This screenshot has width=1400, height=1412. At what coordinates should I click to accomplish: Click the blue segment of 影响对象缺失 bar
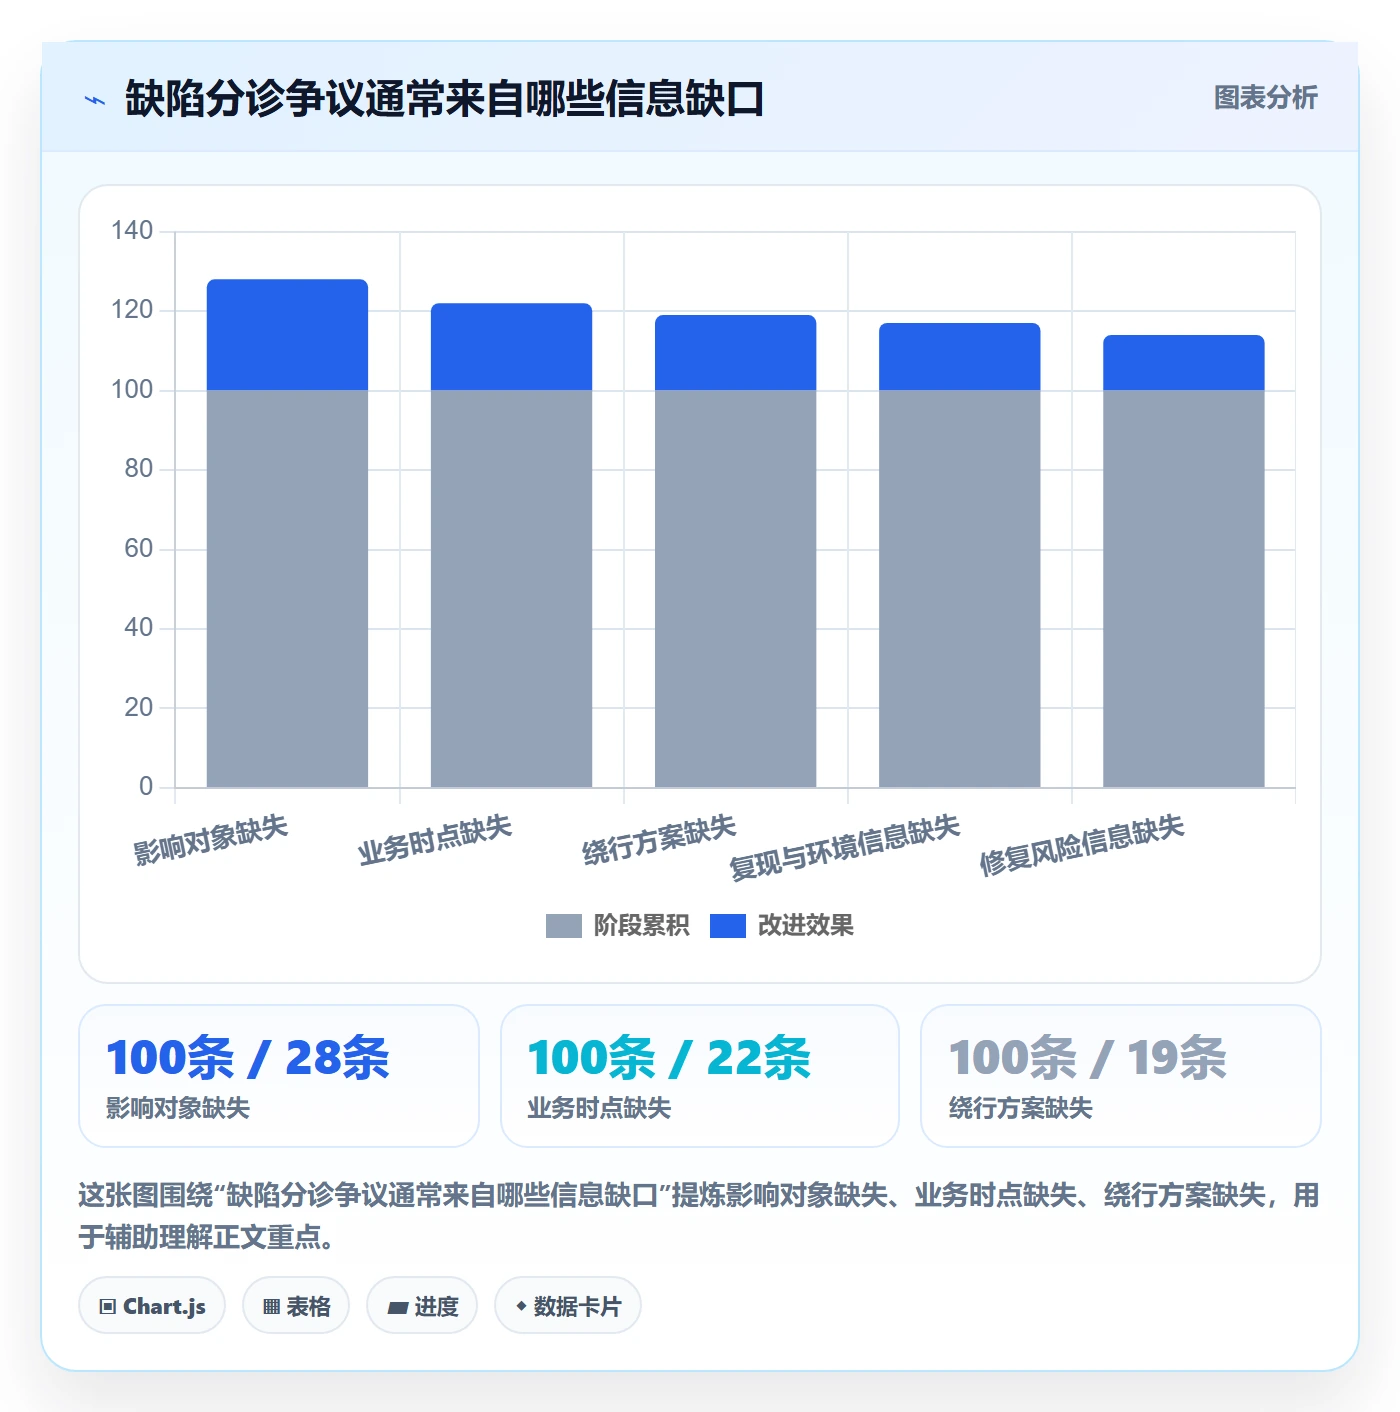(x=287, y=335)
